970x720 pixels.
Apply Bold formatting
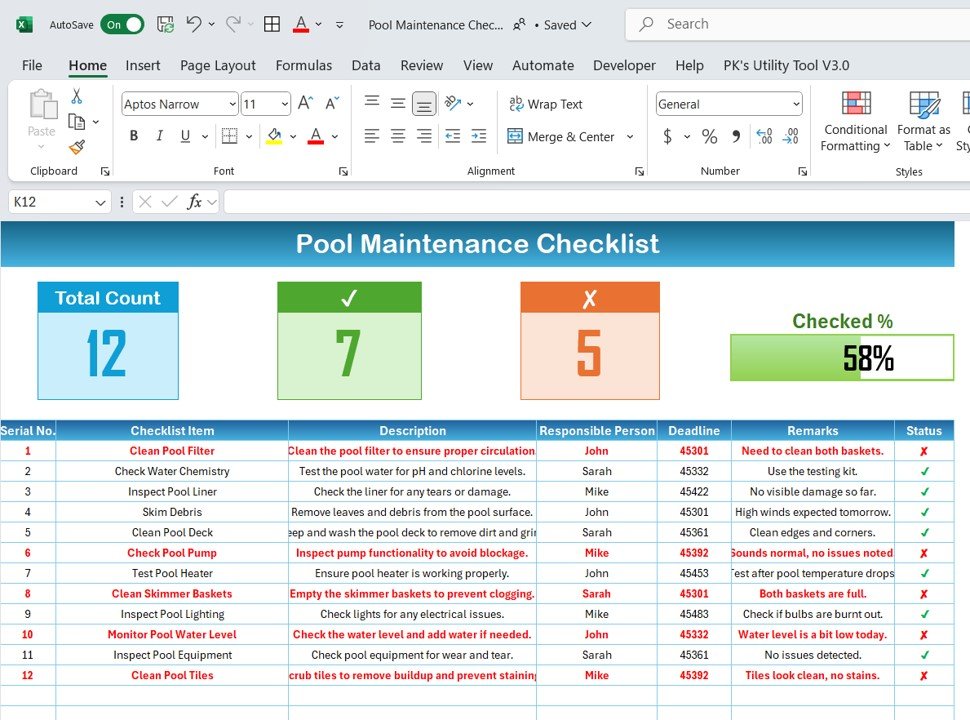(x=134, y=136)
